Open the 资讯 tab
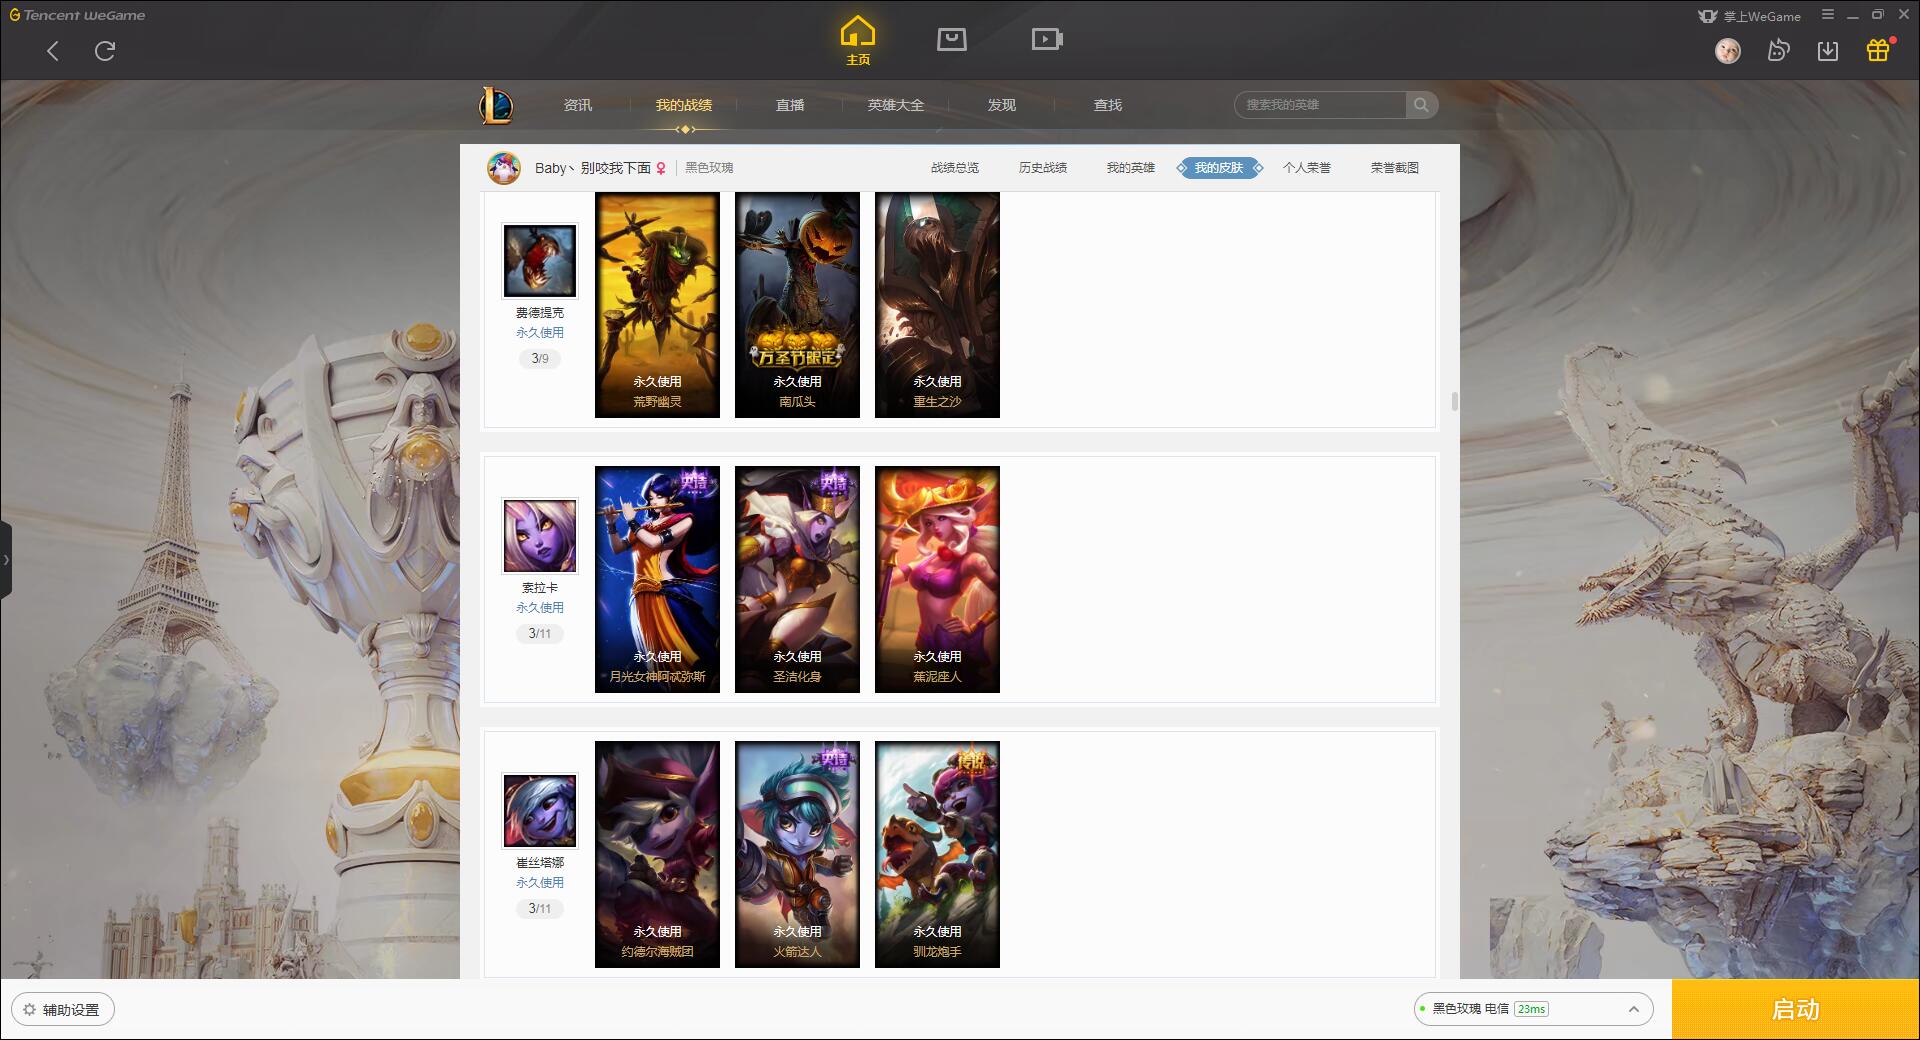Image resolution: width=1920 pixels, height=1040 pixels. point(577,105)
